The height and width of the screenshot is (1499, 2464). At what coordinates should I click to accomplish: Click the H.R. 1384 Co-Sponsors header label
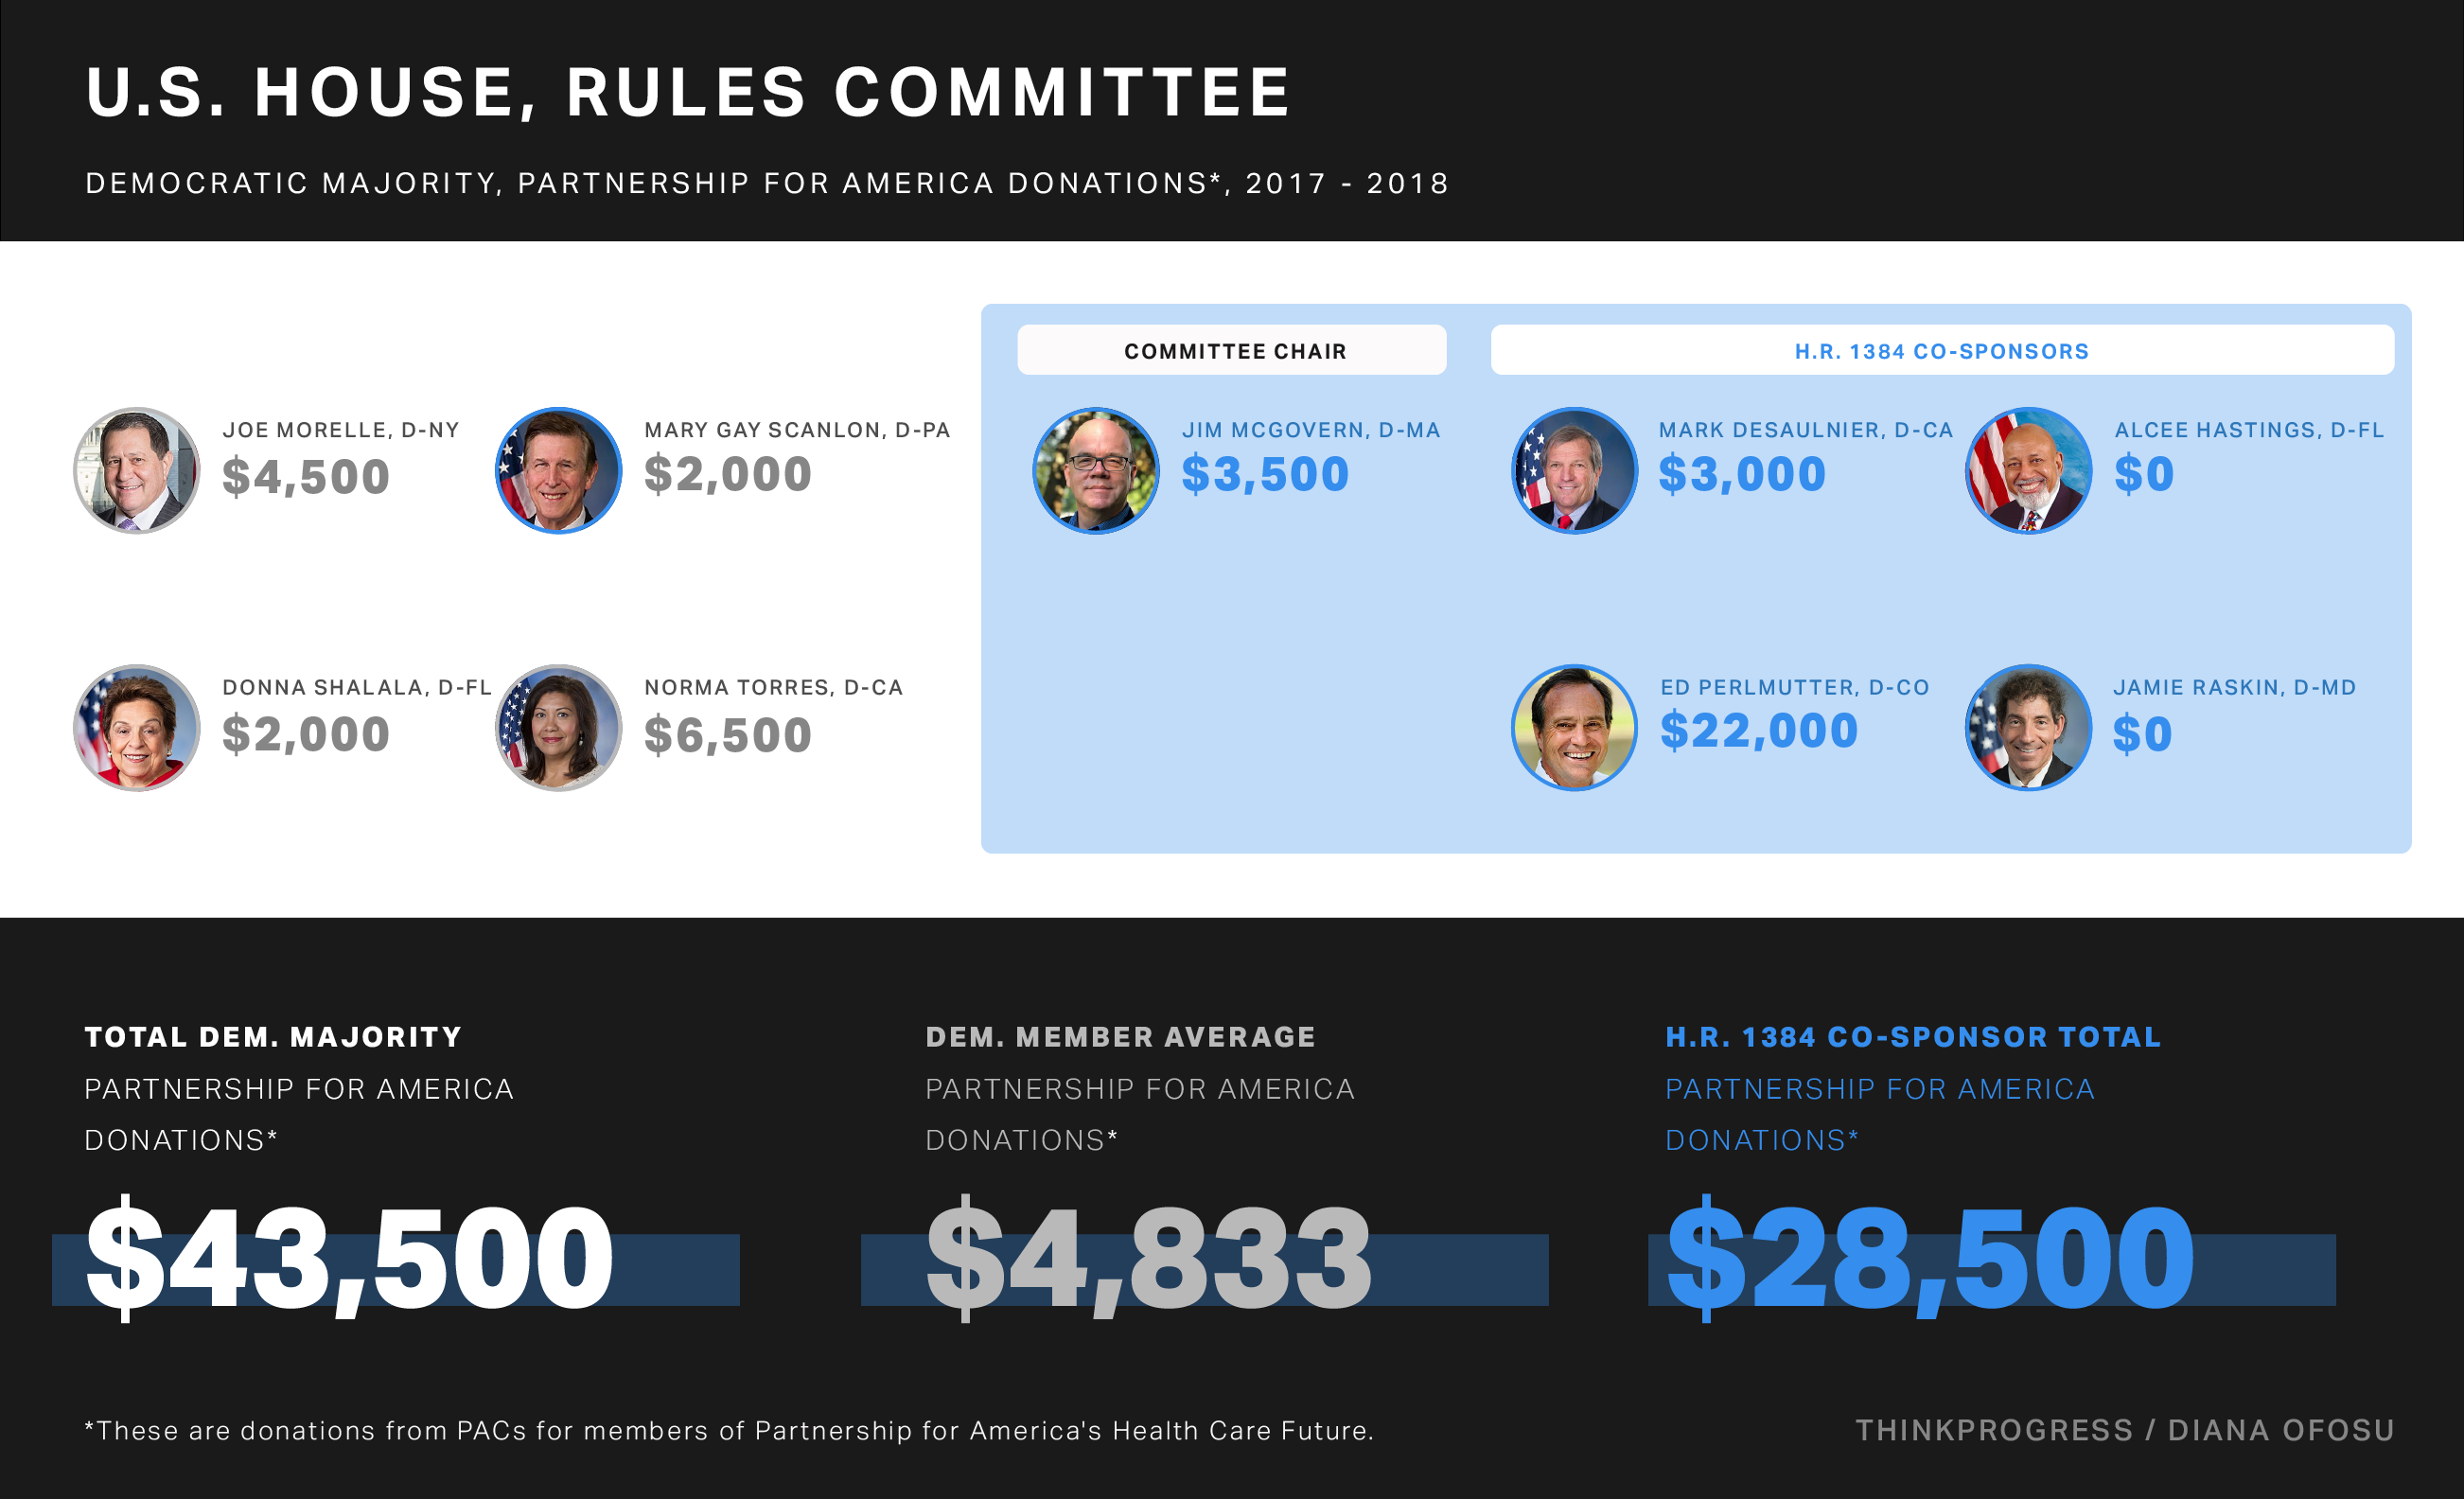pos(1941,351)
